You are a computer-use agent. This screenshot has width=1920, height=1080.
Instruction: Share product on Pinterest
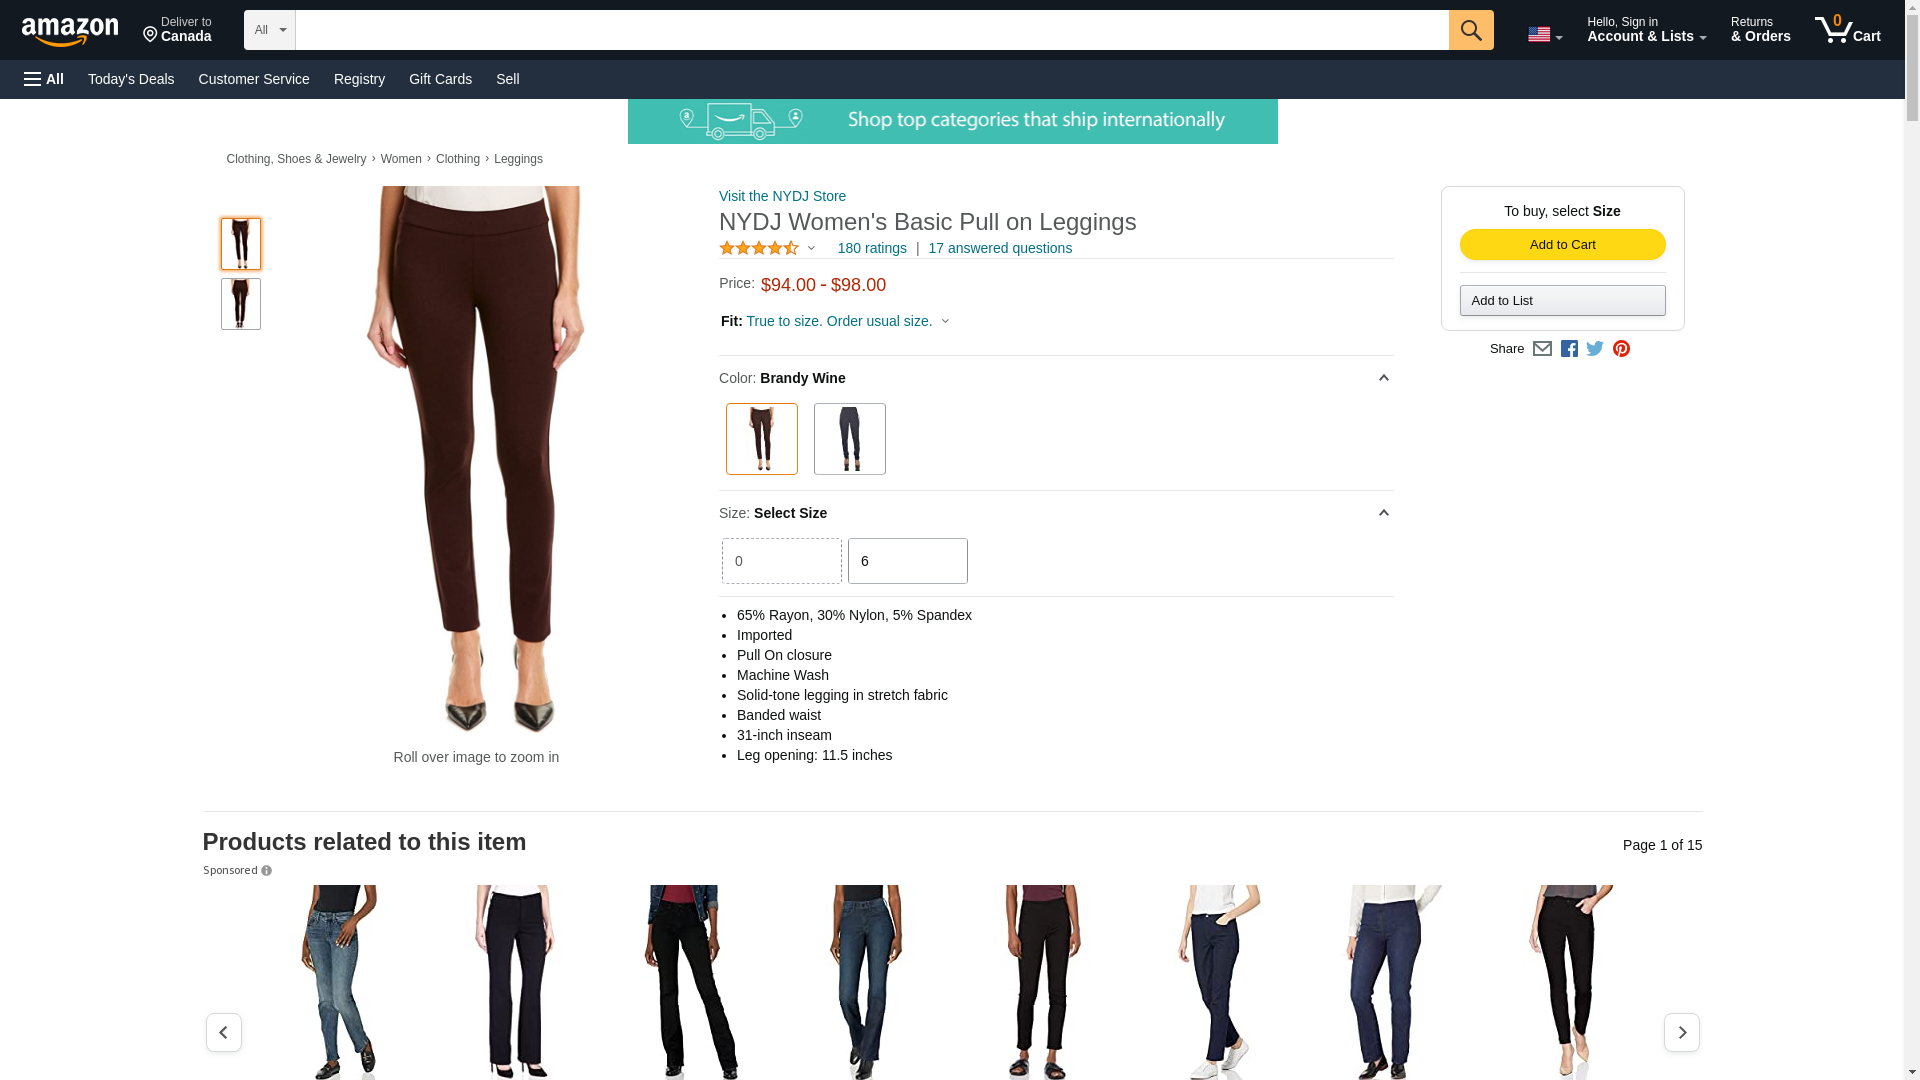(x=1621, y=349)
